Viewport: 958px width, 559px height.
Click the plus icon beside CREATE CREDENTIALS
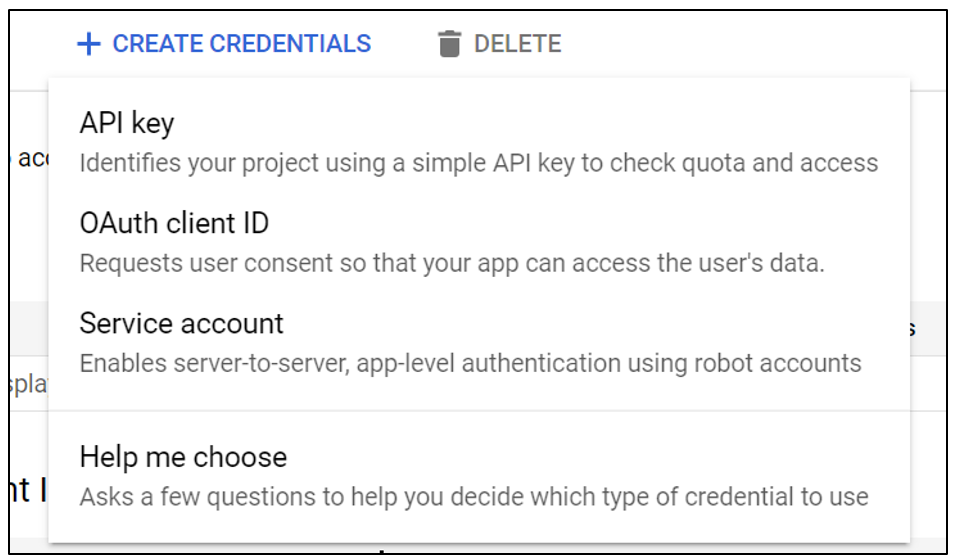tap(89, 44)
